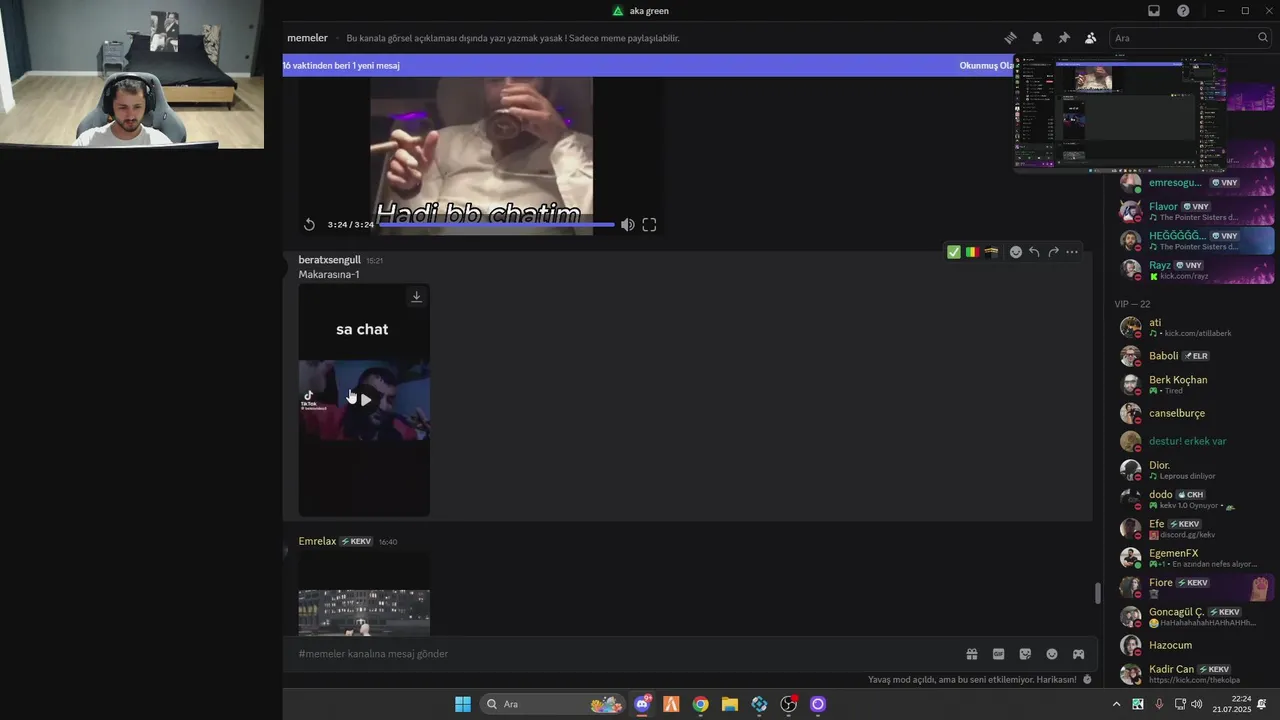Open clock showing 22:24 in taskbar
This screenshot has width=1280, height=720.
[1232, 704]
